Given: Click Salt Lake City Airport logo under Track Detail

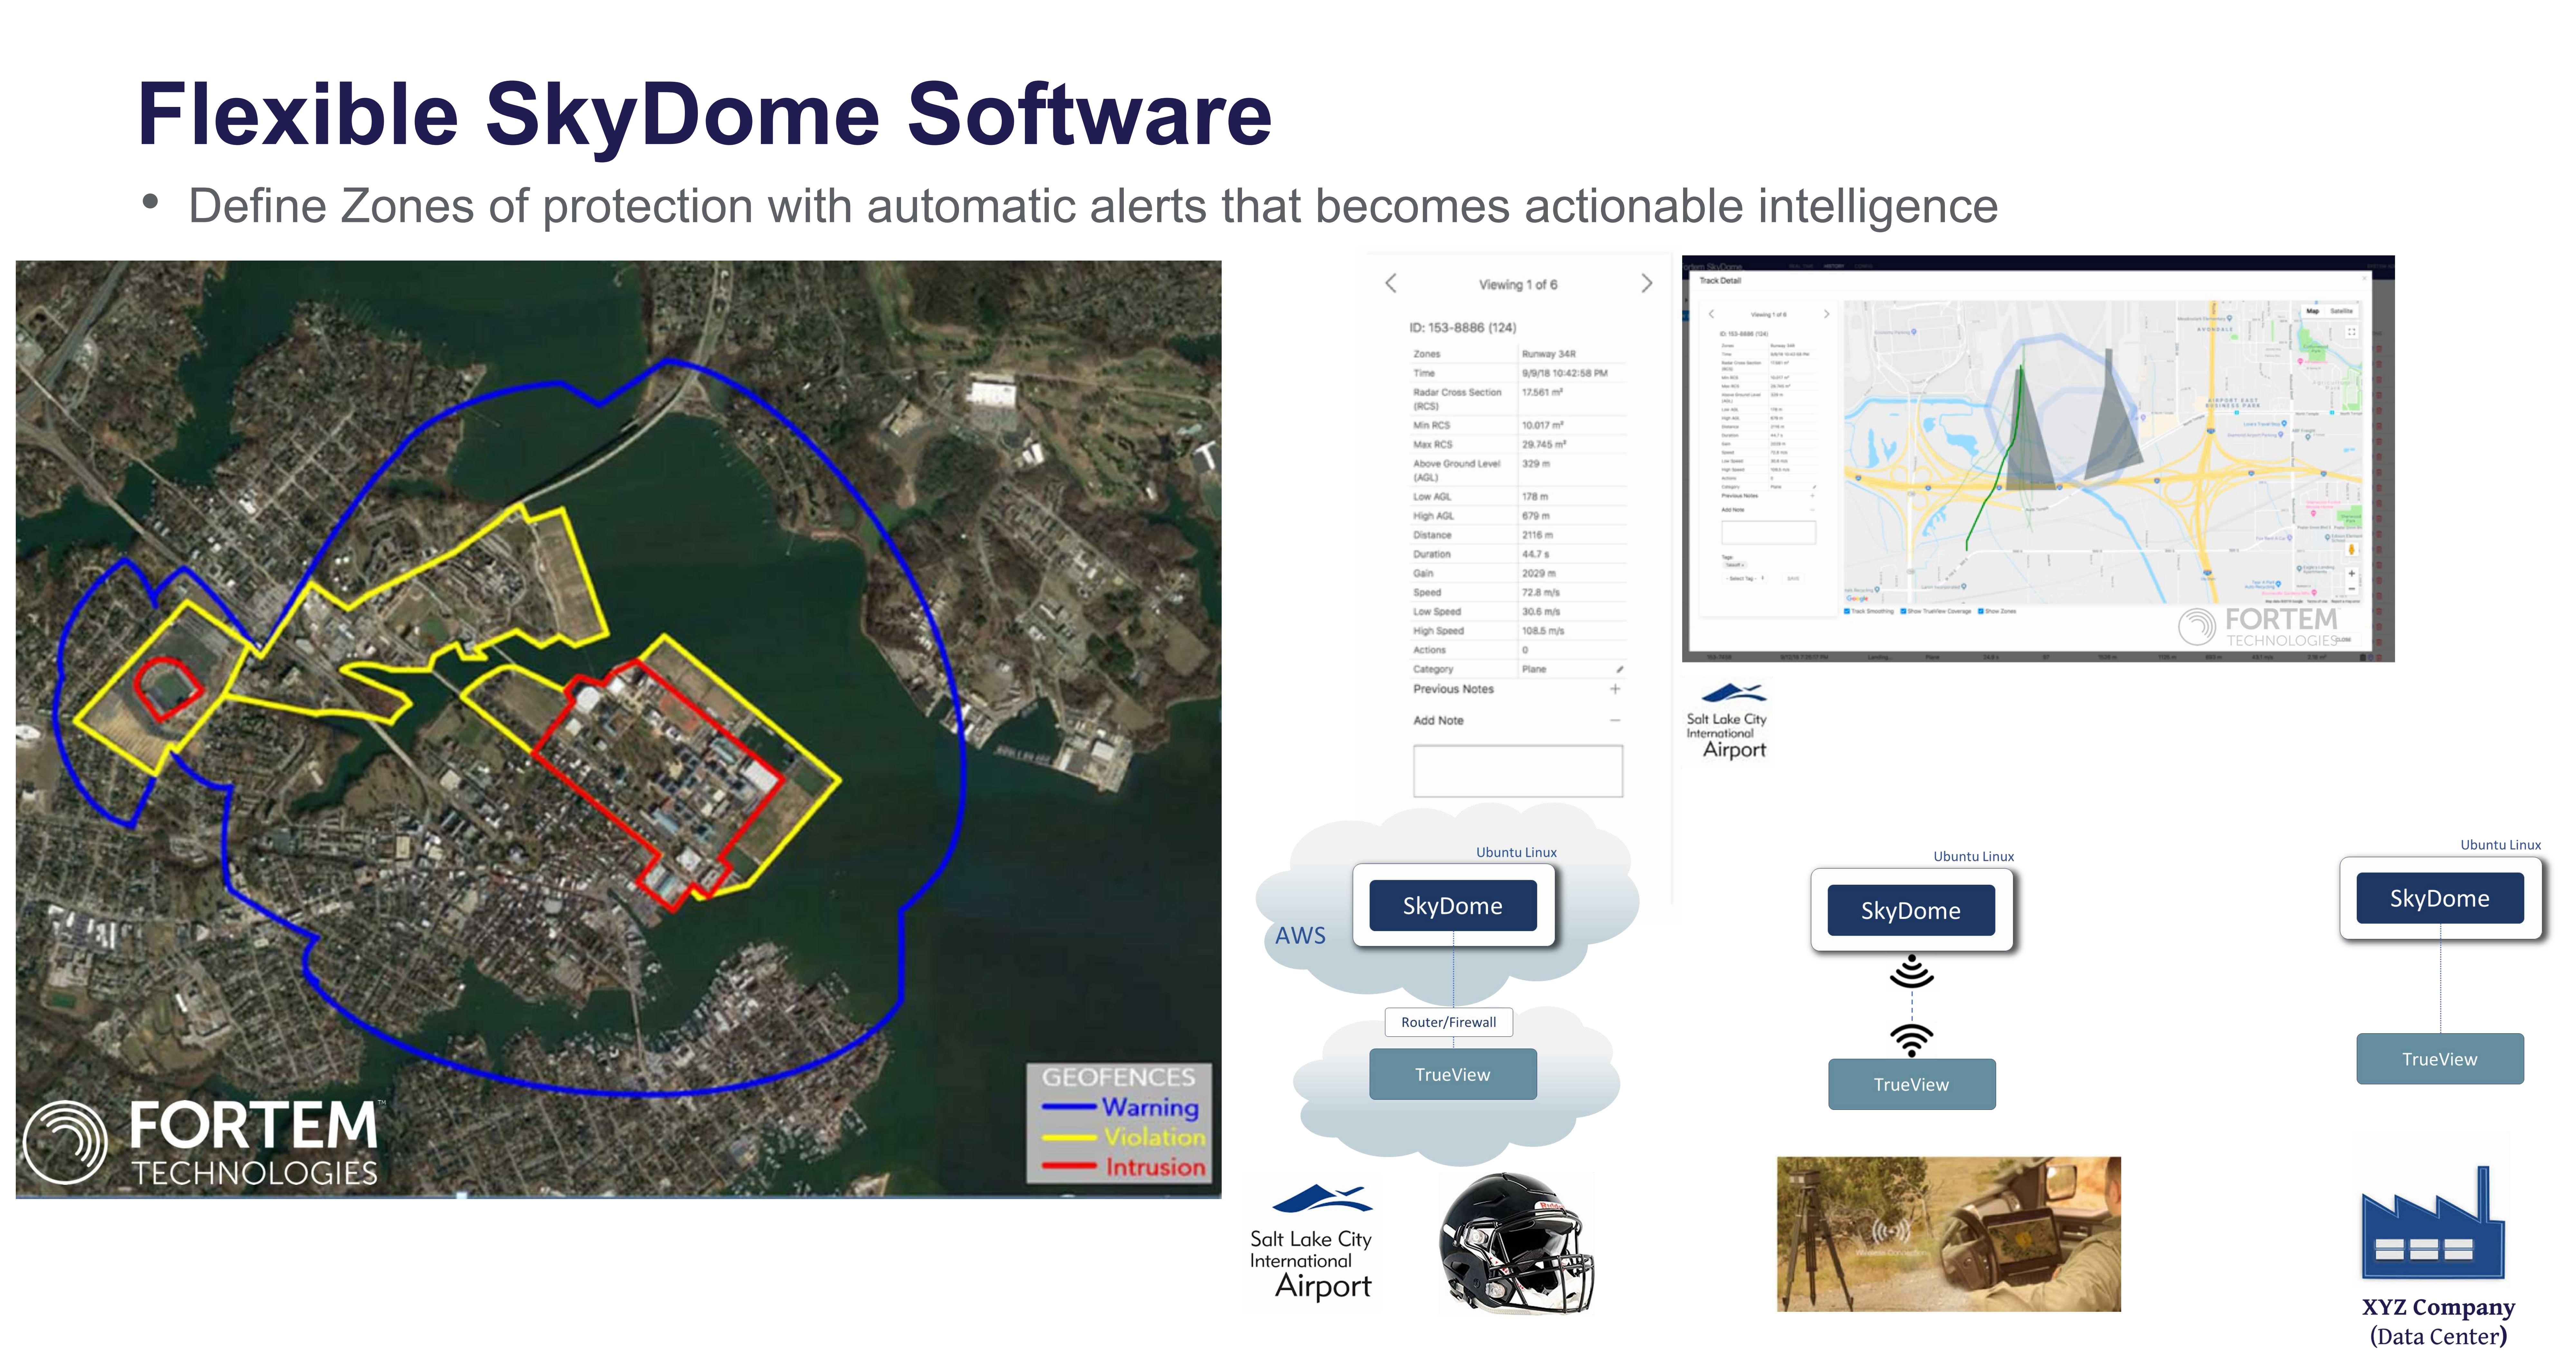Looking at the screenshot, I should (1727, 722).
